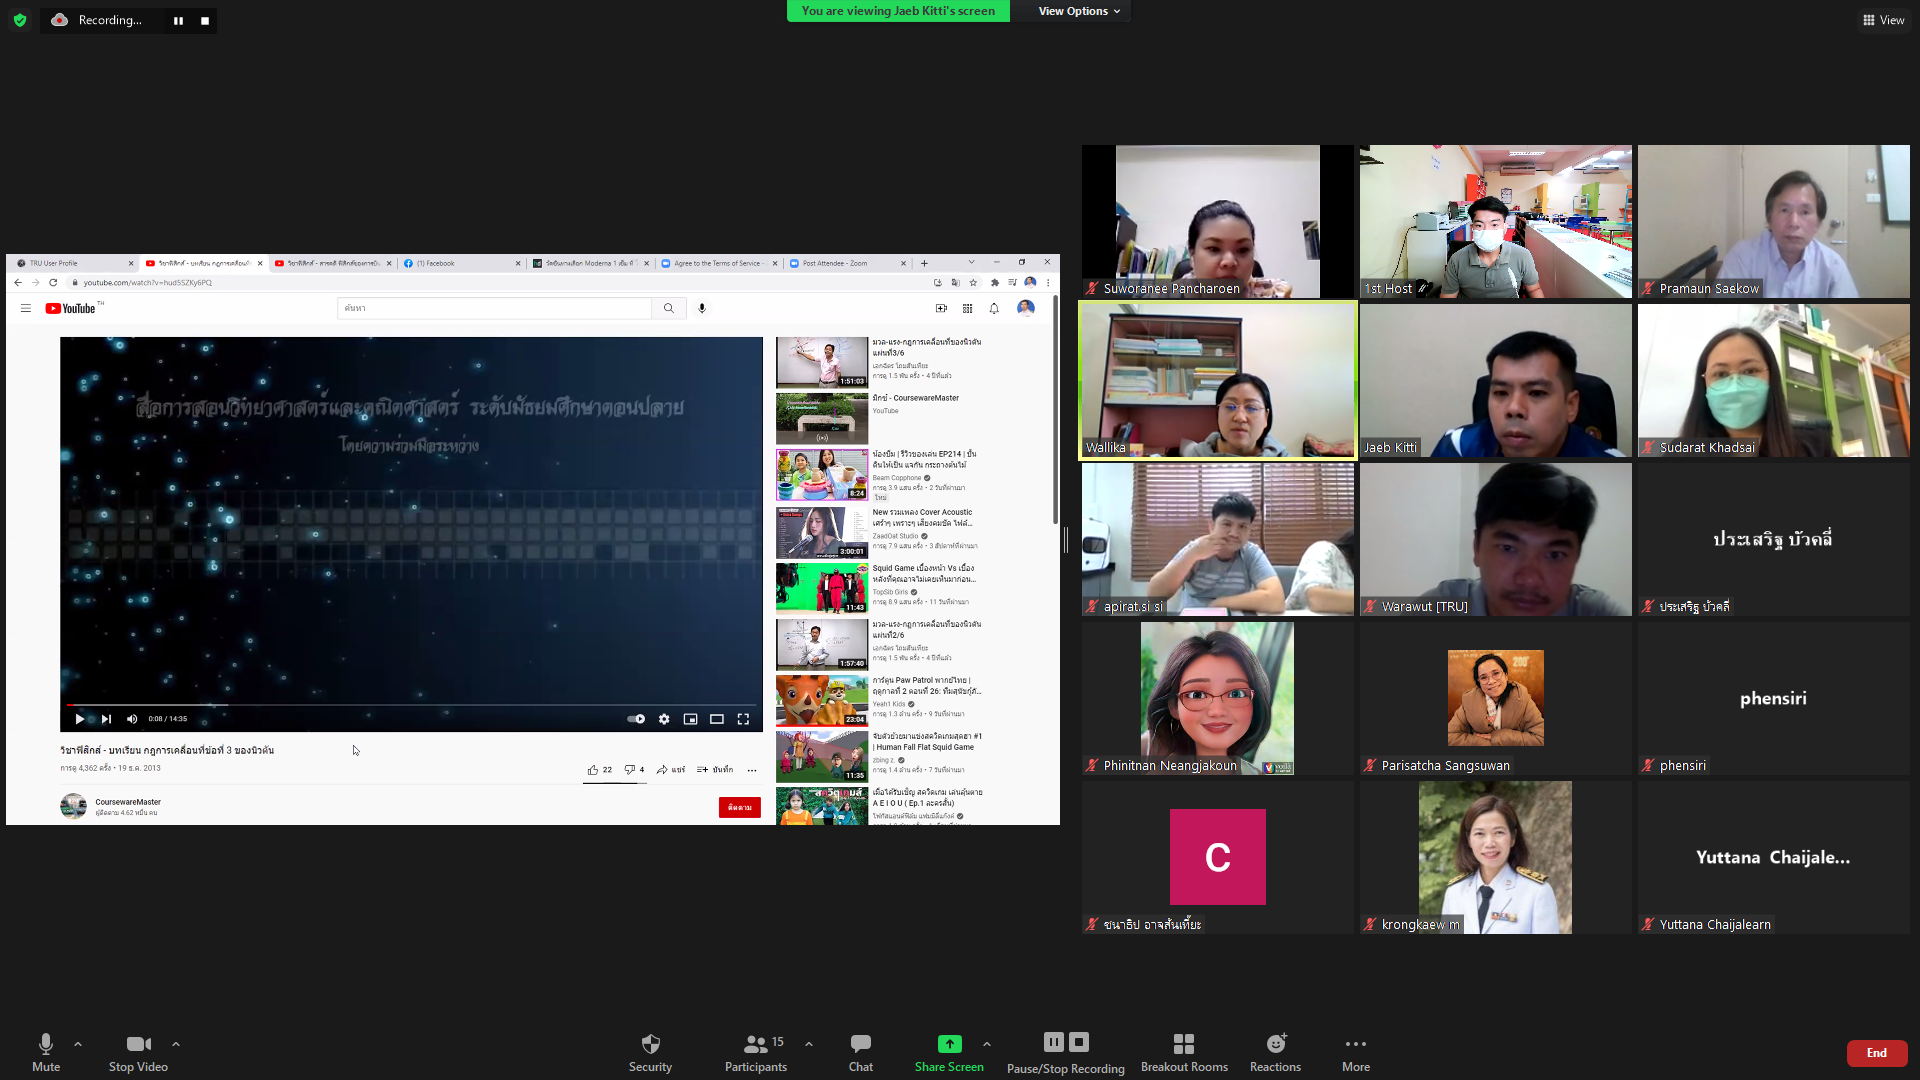Open the Chat panel
1920x1080 pixels.
pyautogui.click(x=860, y=1045)
